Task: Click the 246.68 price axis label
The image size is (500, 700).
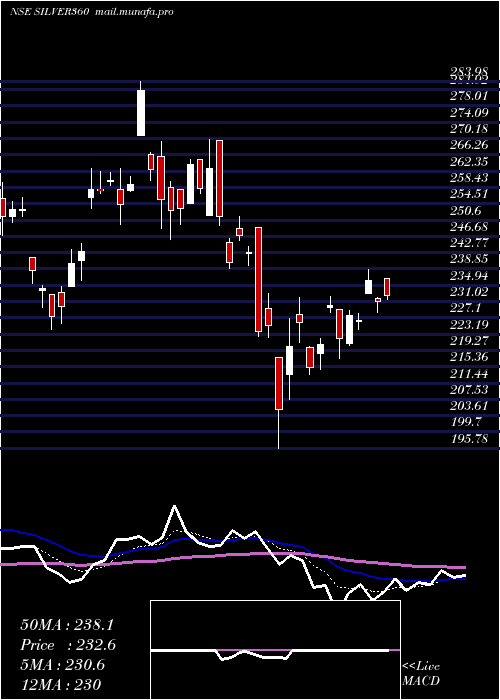Action: point(469,226)
